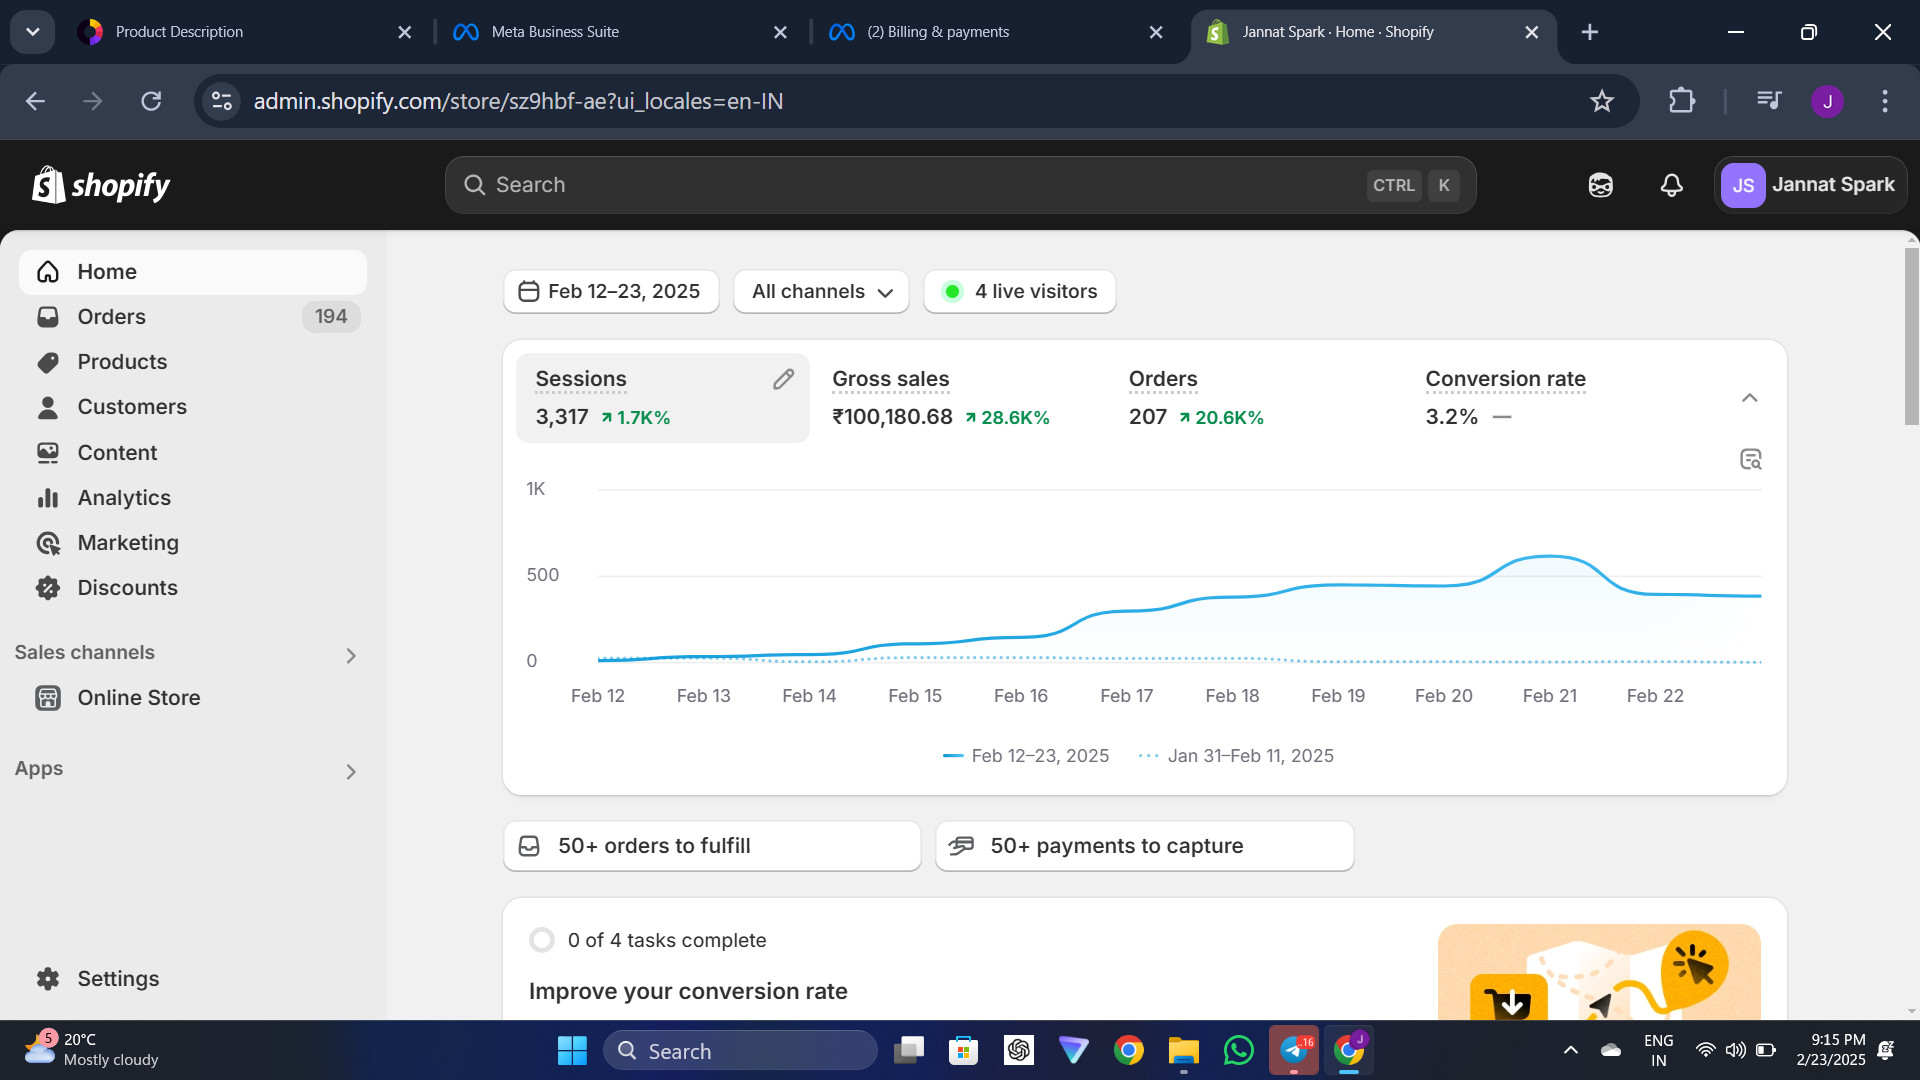Screen dimensions: 1920x1080
Task: Click the 4 live visitors button
Action: pyautogui.click(x=1020, y=292)
